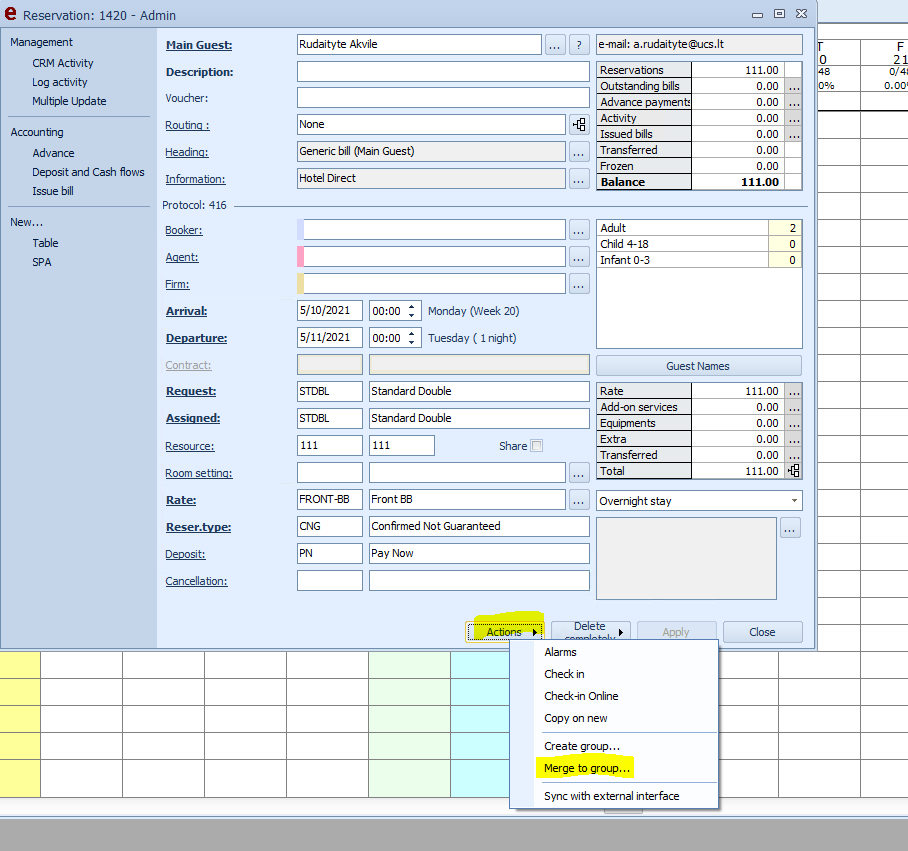Viewport: 908px width, 851px height.
Task: Open the Information ellipsis button
Action: click(579, 179)
